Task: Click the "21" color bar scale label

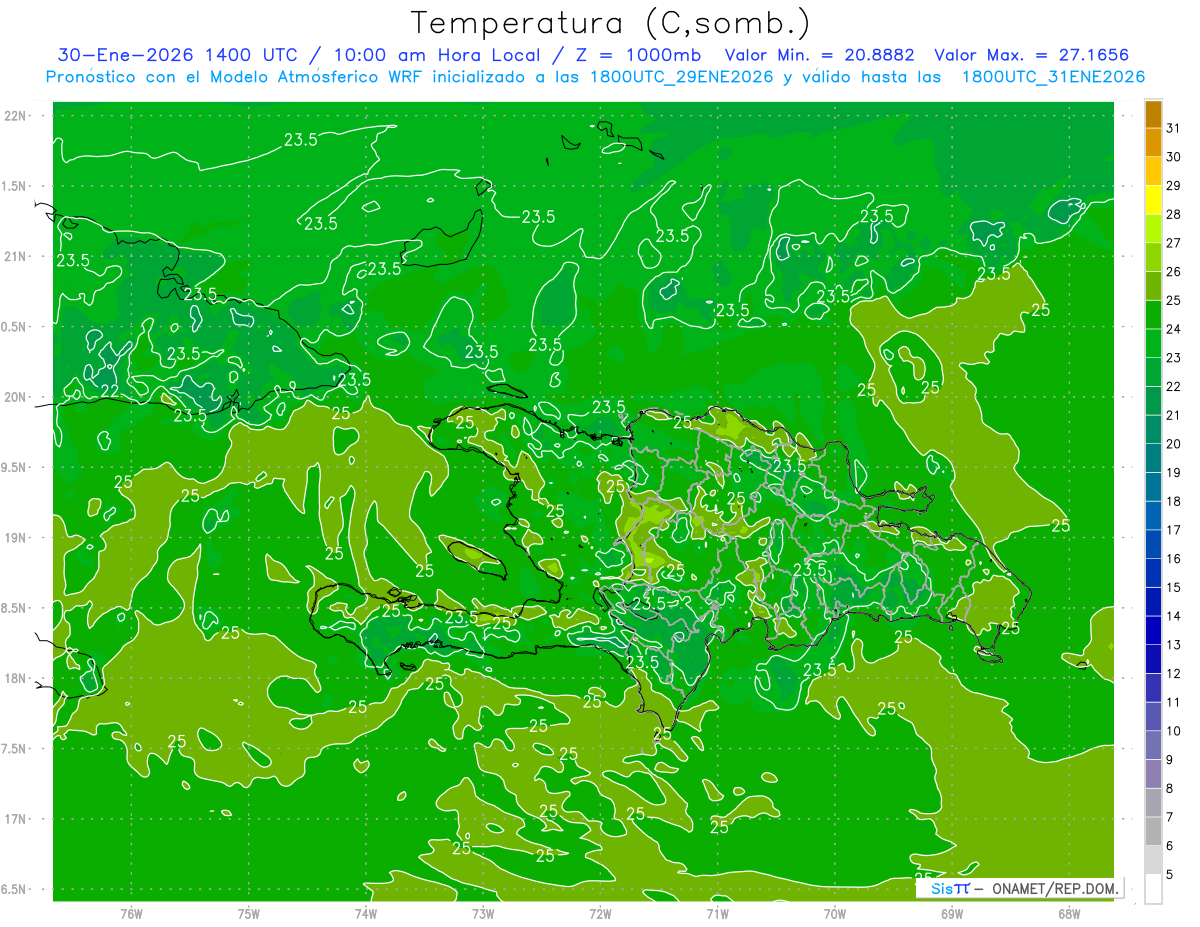Action: click(1173, 415)
